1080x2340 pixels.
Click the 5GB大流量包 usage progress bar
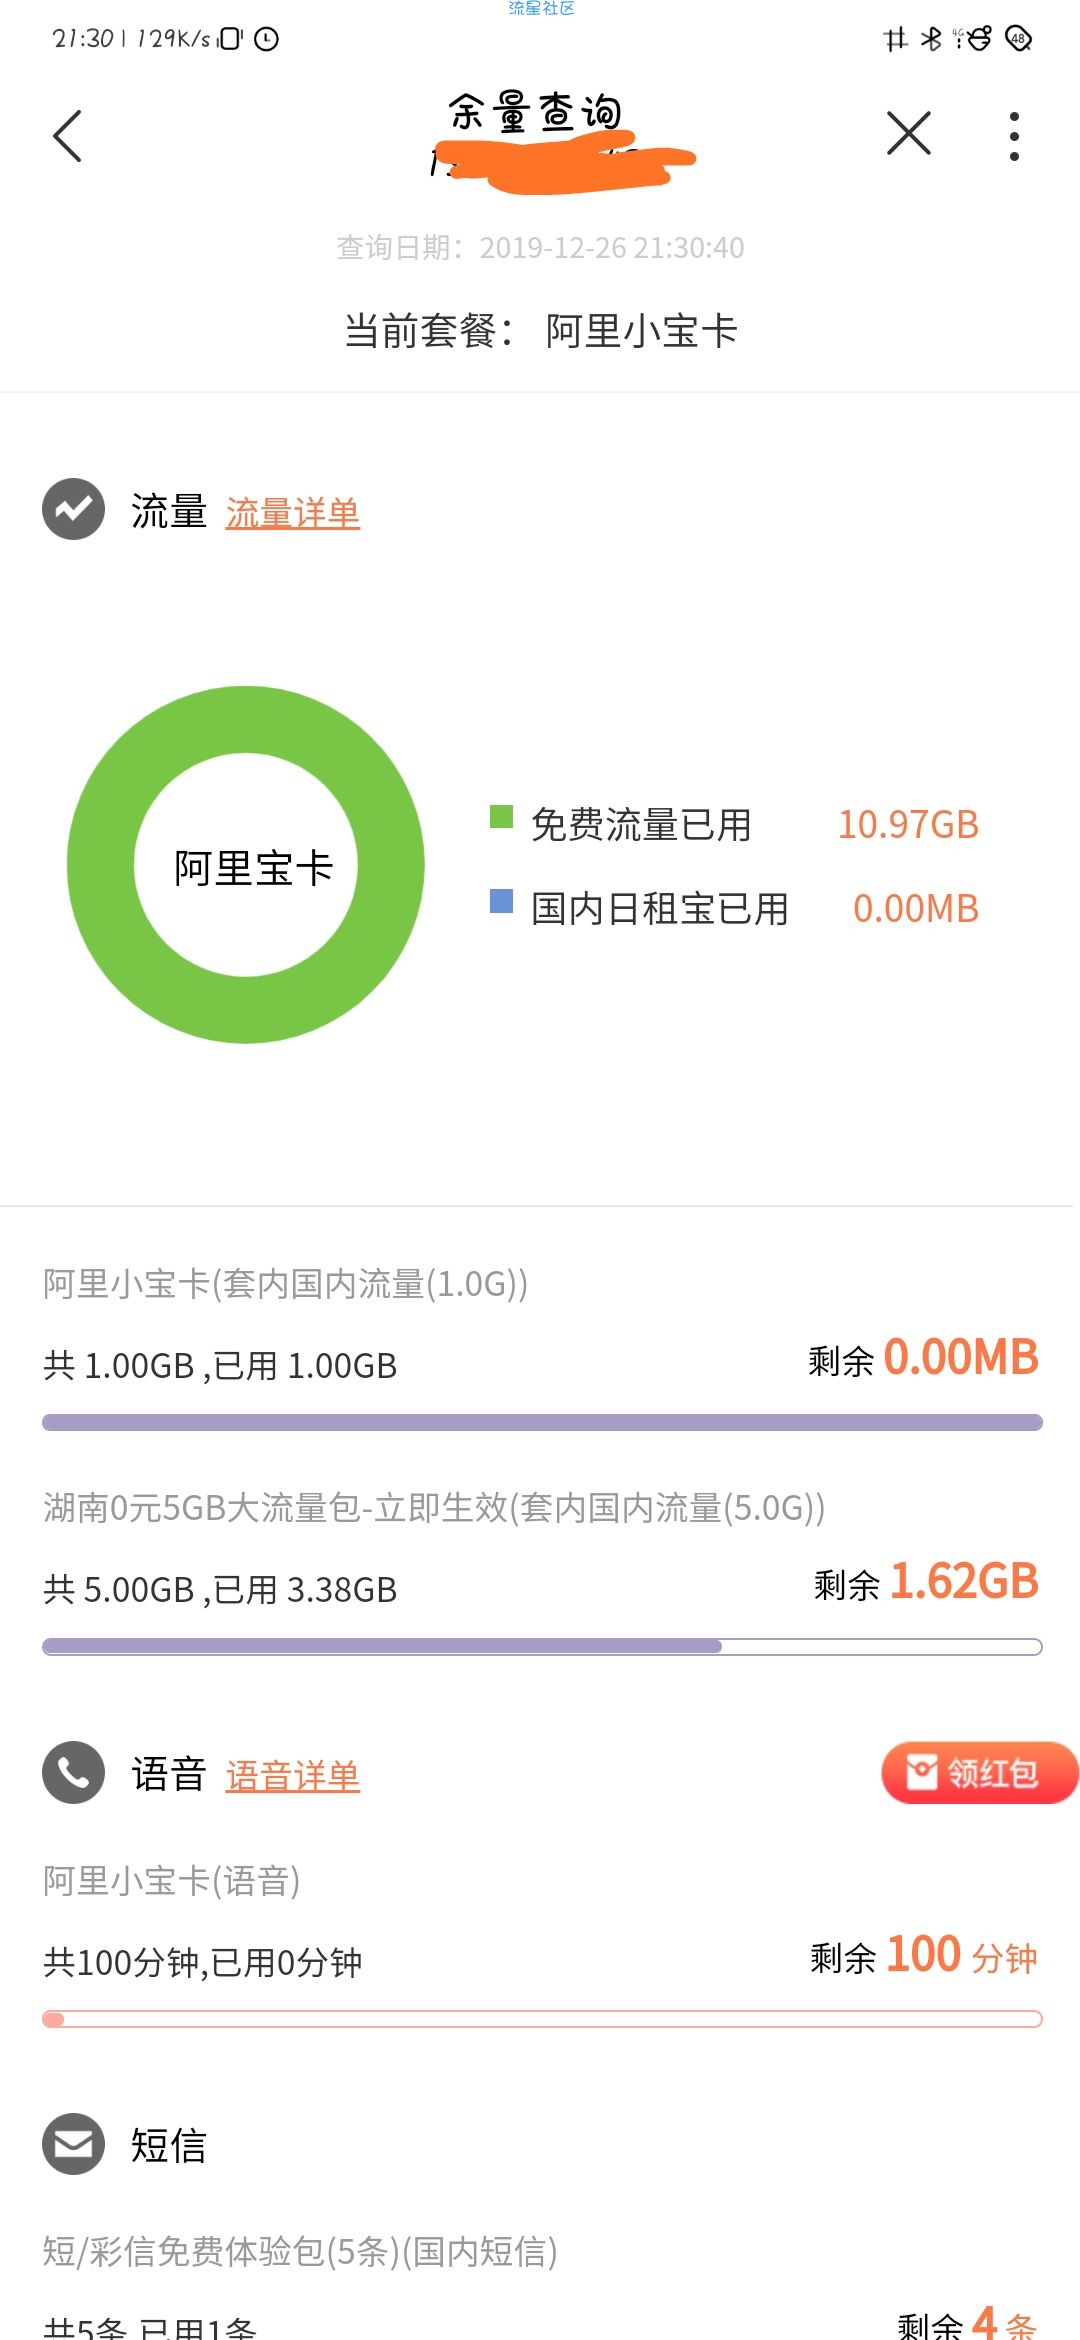click(542, 1646)
